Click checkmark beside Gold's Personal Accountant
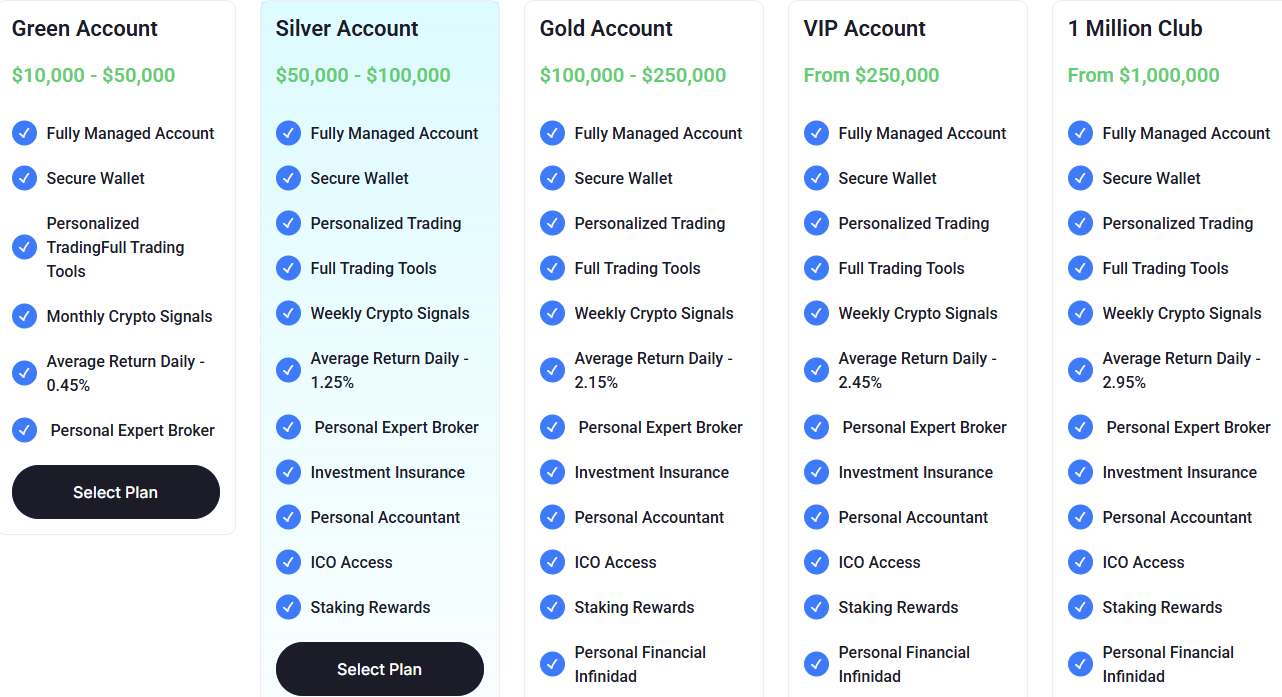 [x=553, y=517]
